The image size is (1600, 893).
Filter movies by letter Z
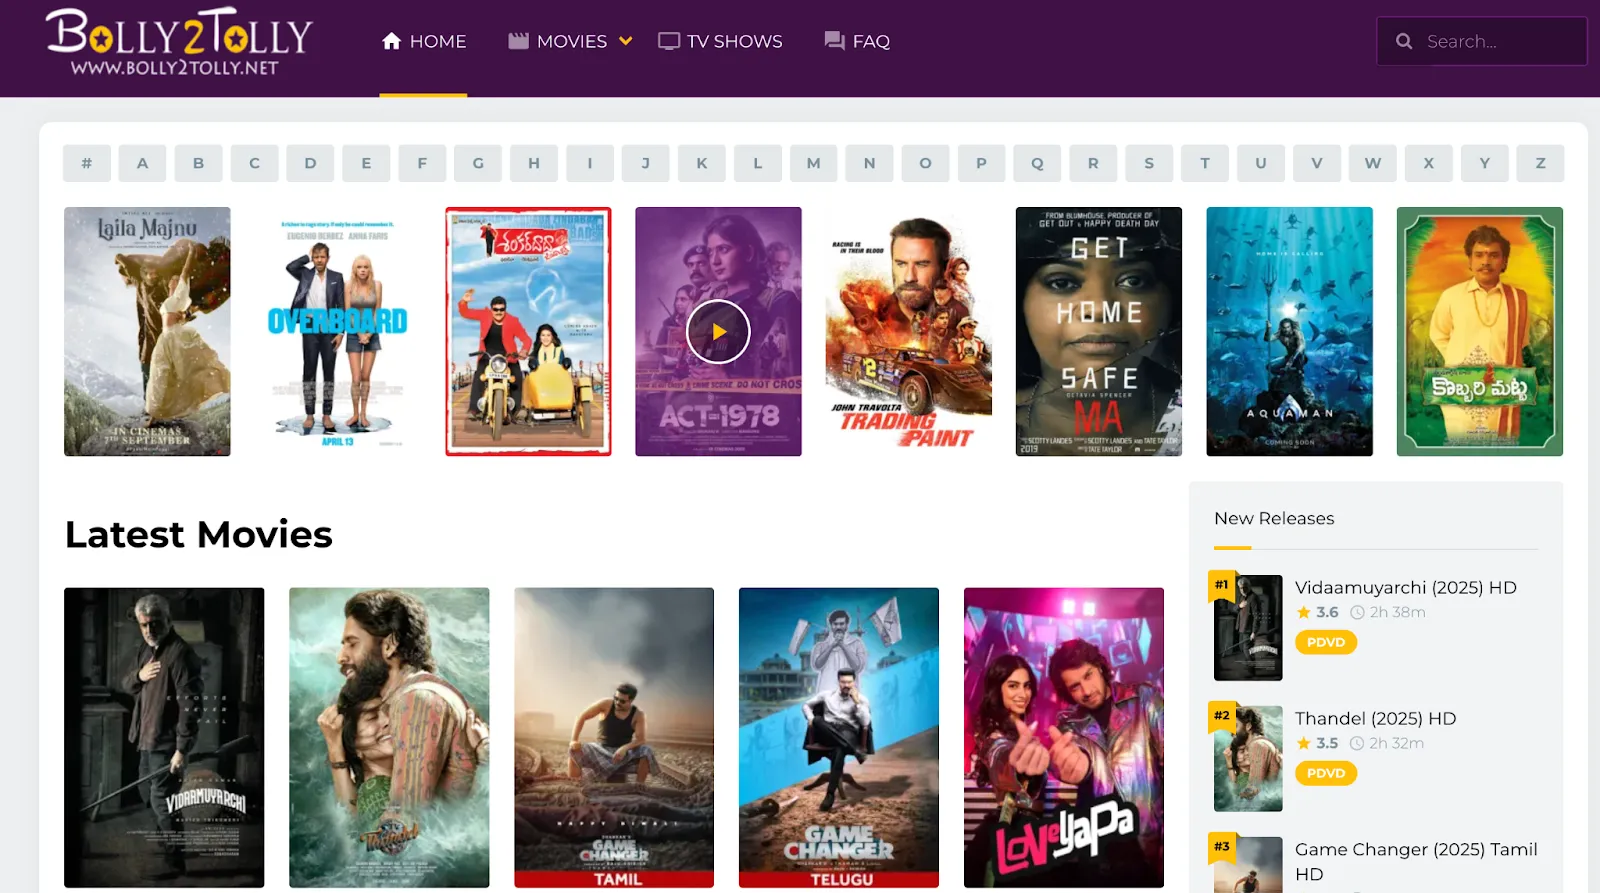click(1541, 163)
